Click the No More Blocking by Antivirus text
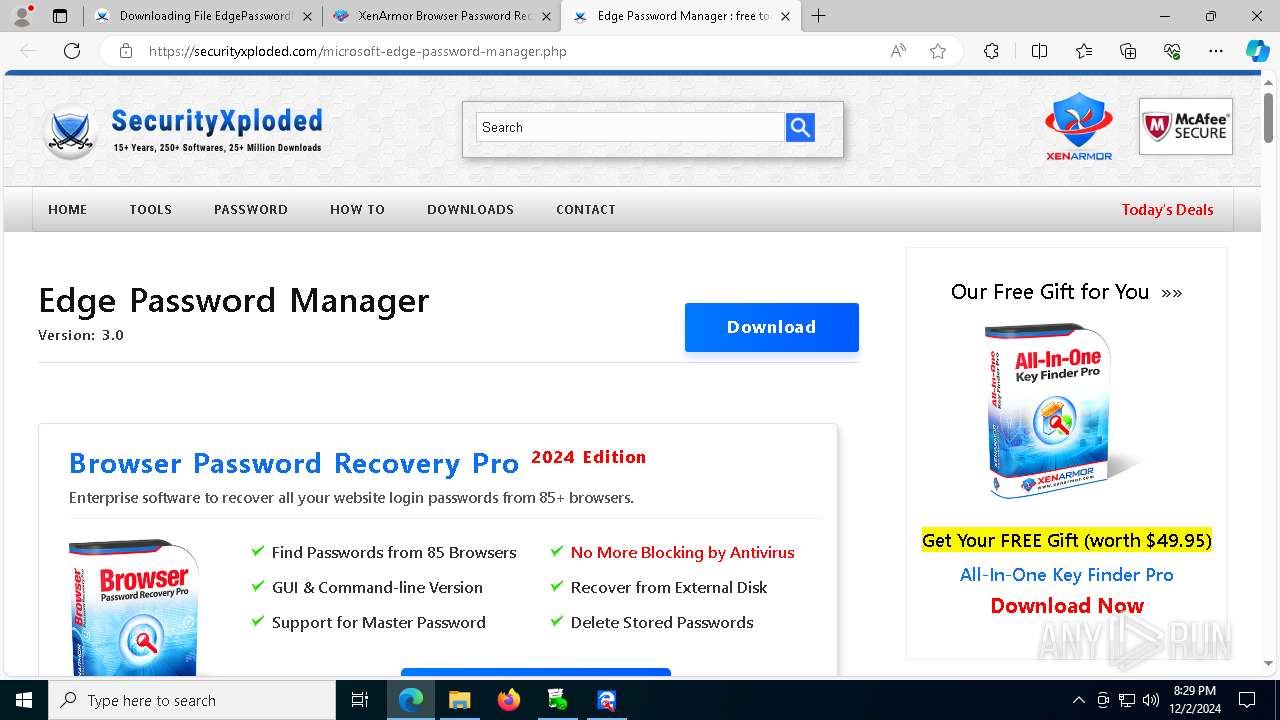1280x720 pixels. coord(682,552)
